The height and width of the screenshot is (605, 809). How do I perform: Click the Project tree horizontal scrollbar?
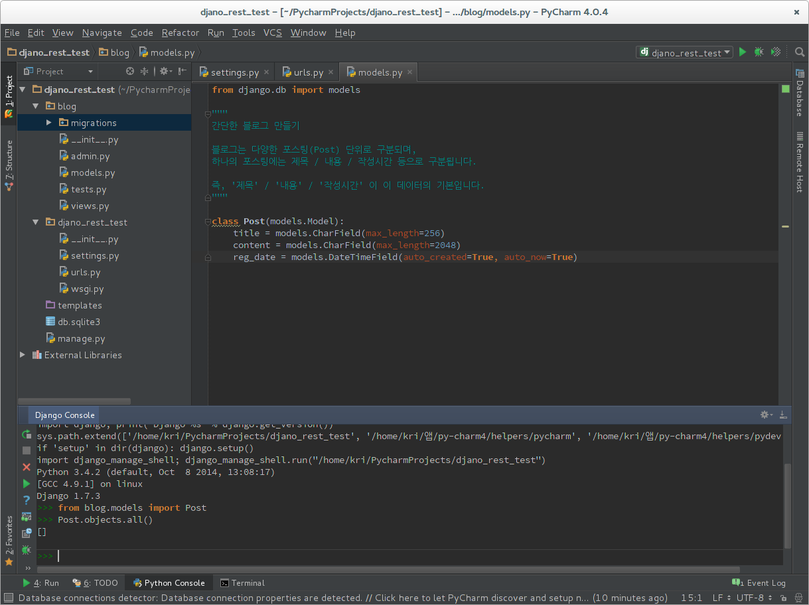[x=74, y=401]
